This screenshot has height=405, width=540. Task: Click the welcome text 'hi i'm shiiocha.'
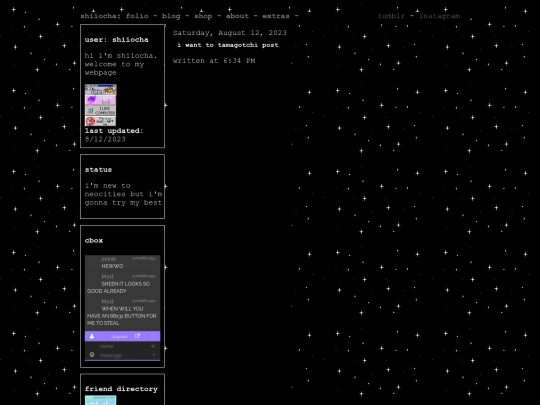click(x=121, y=56)
